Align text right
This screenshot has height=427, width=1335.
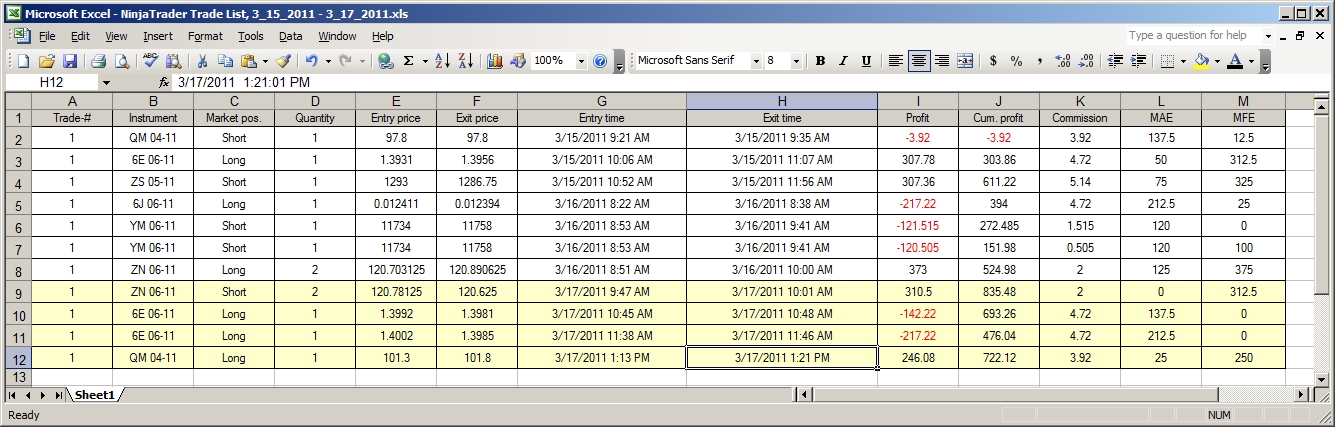(x=942, y=61)
